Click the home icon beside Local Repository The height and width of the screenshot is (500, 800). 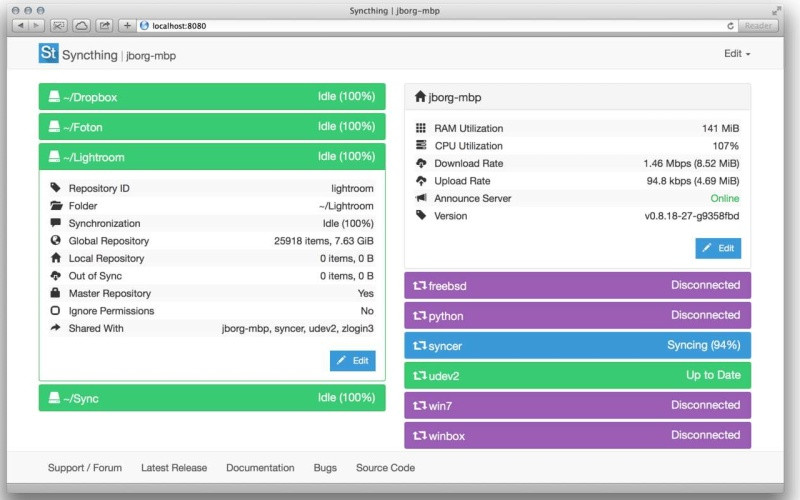click(x=56, y=258)
